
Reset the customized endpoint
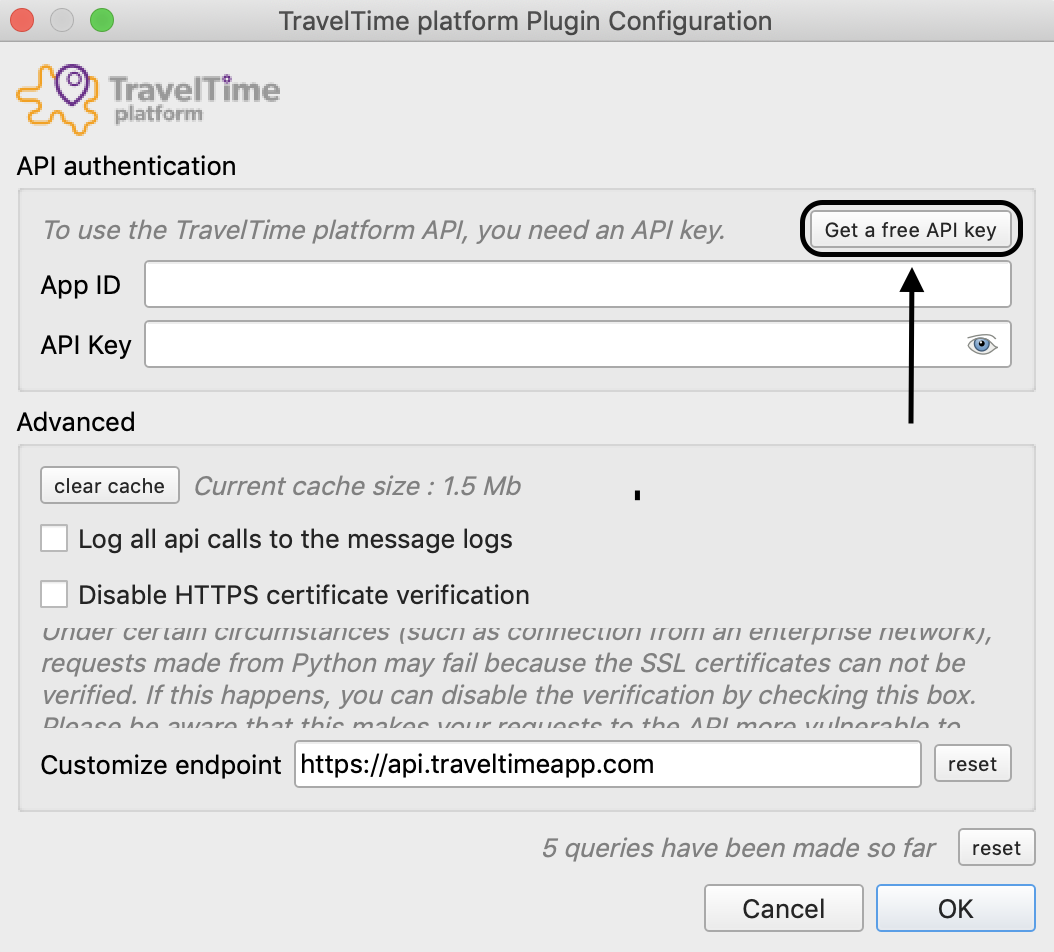(x=972, y=764)
